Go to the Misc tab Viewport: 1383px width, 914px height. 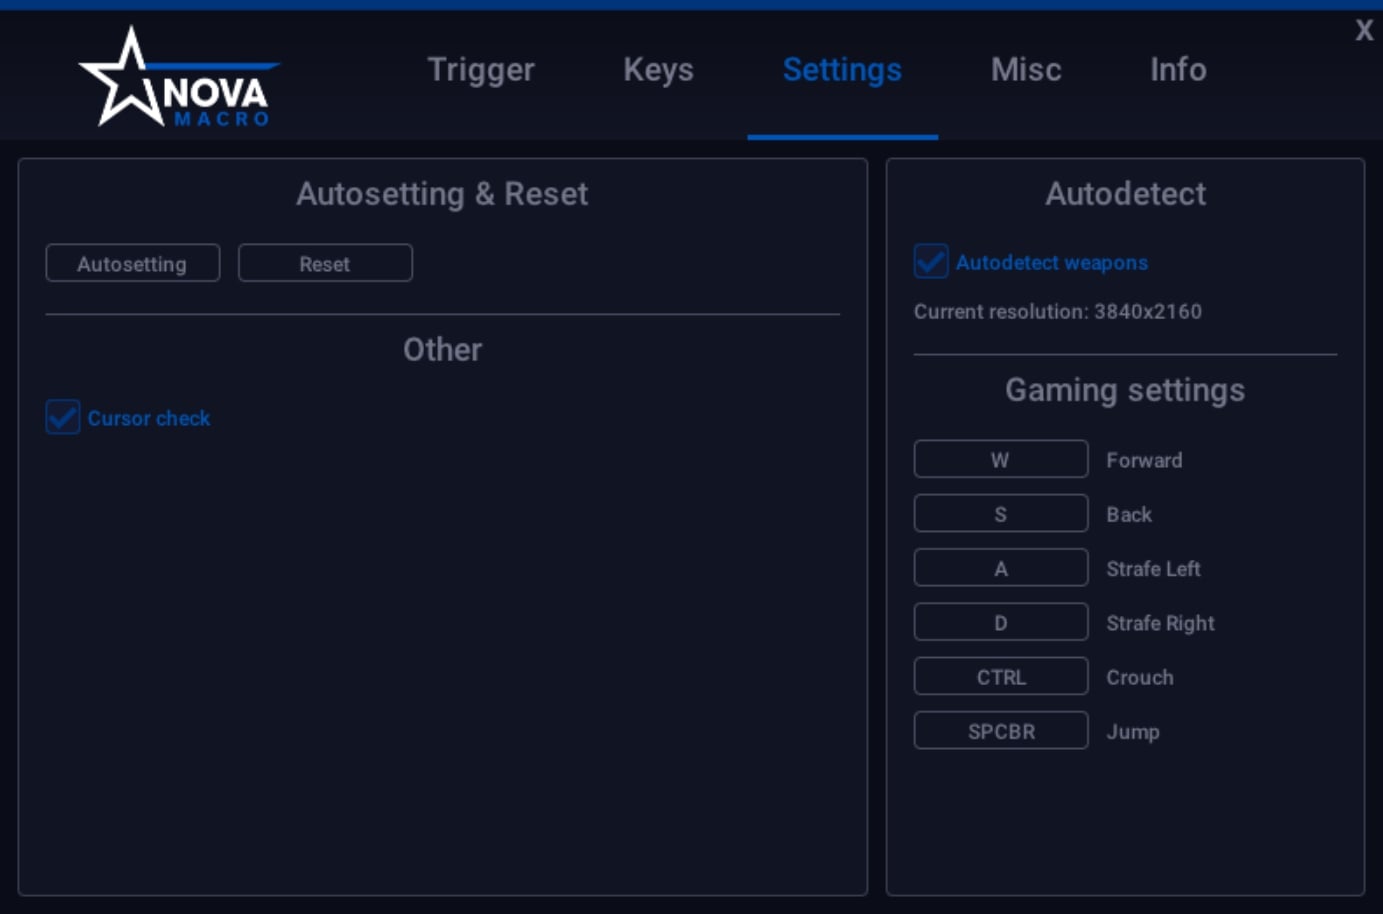click(x=1026, y=70)
